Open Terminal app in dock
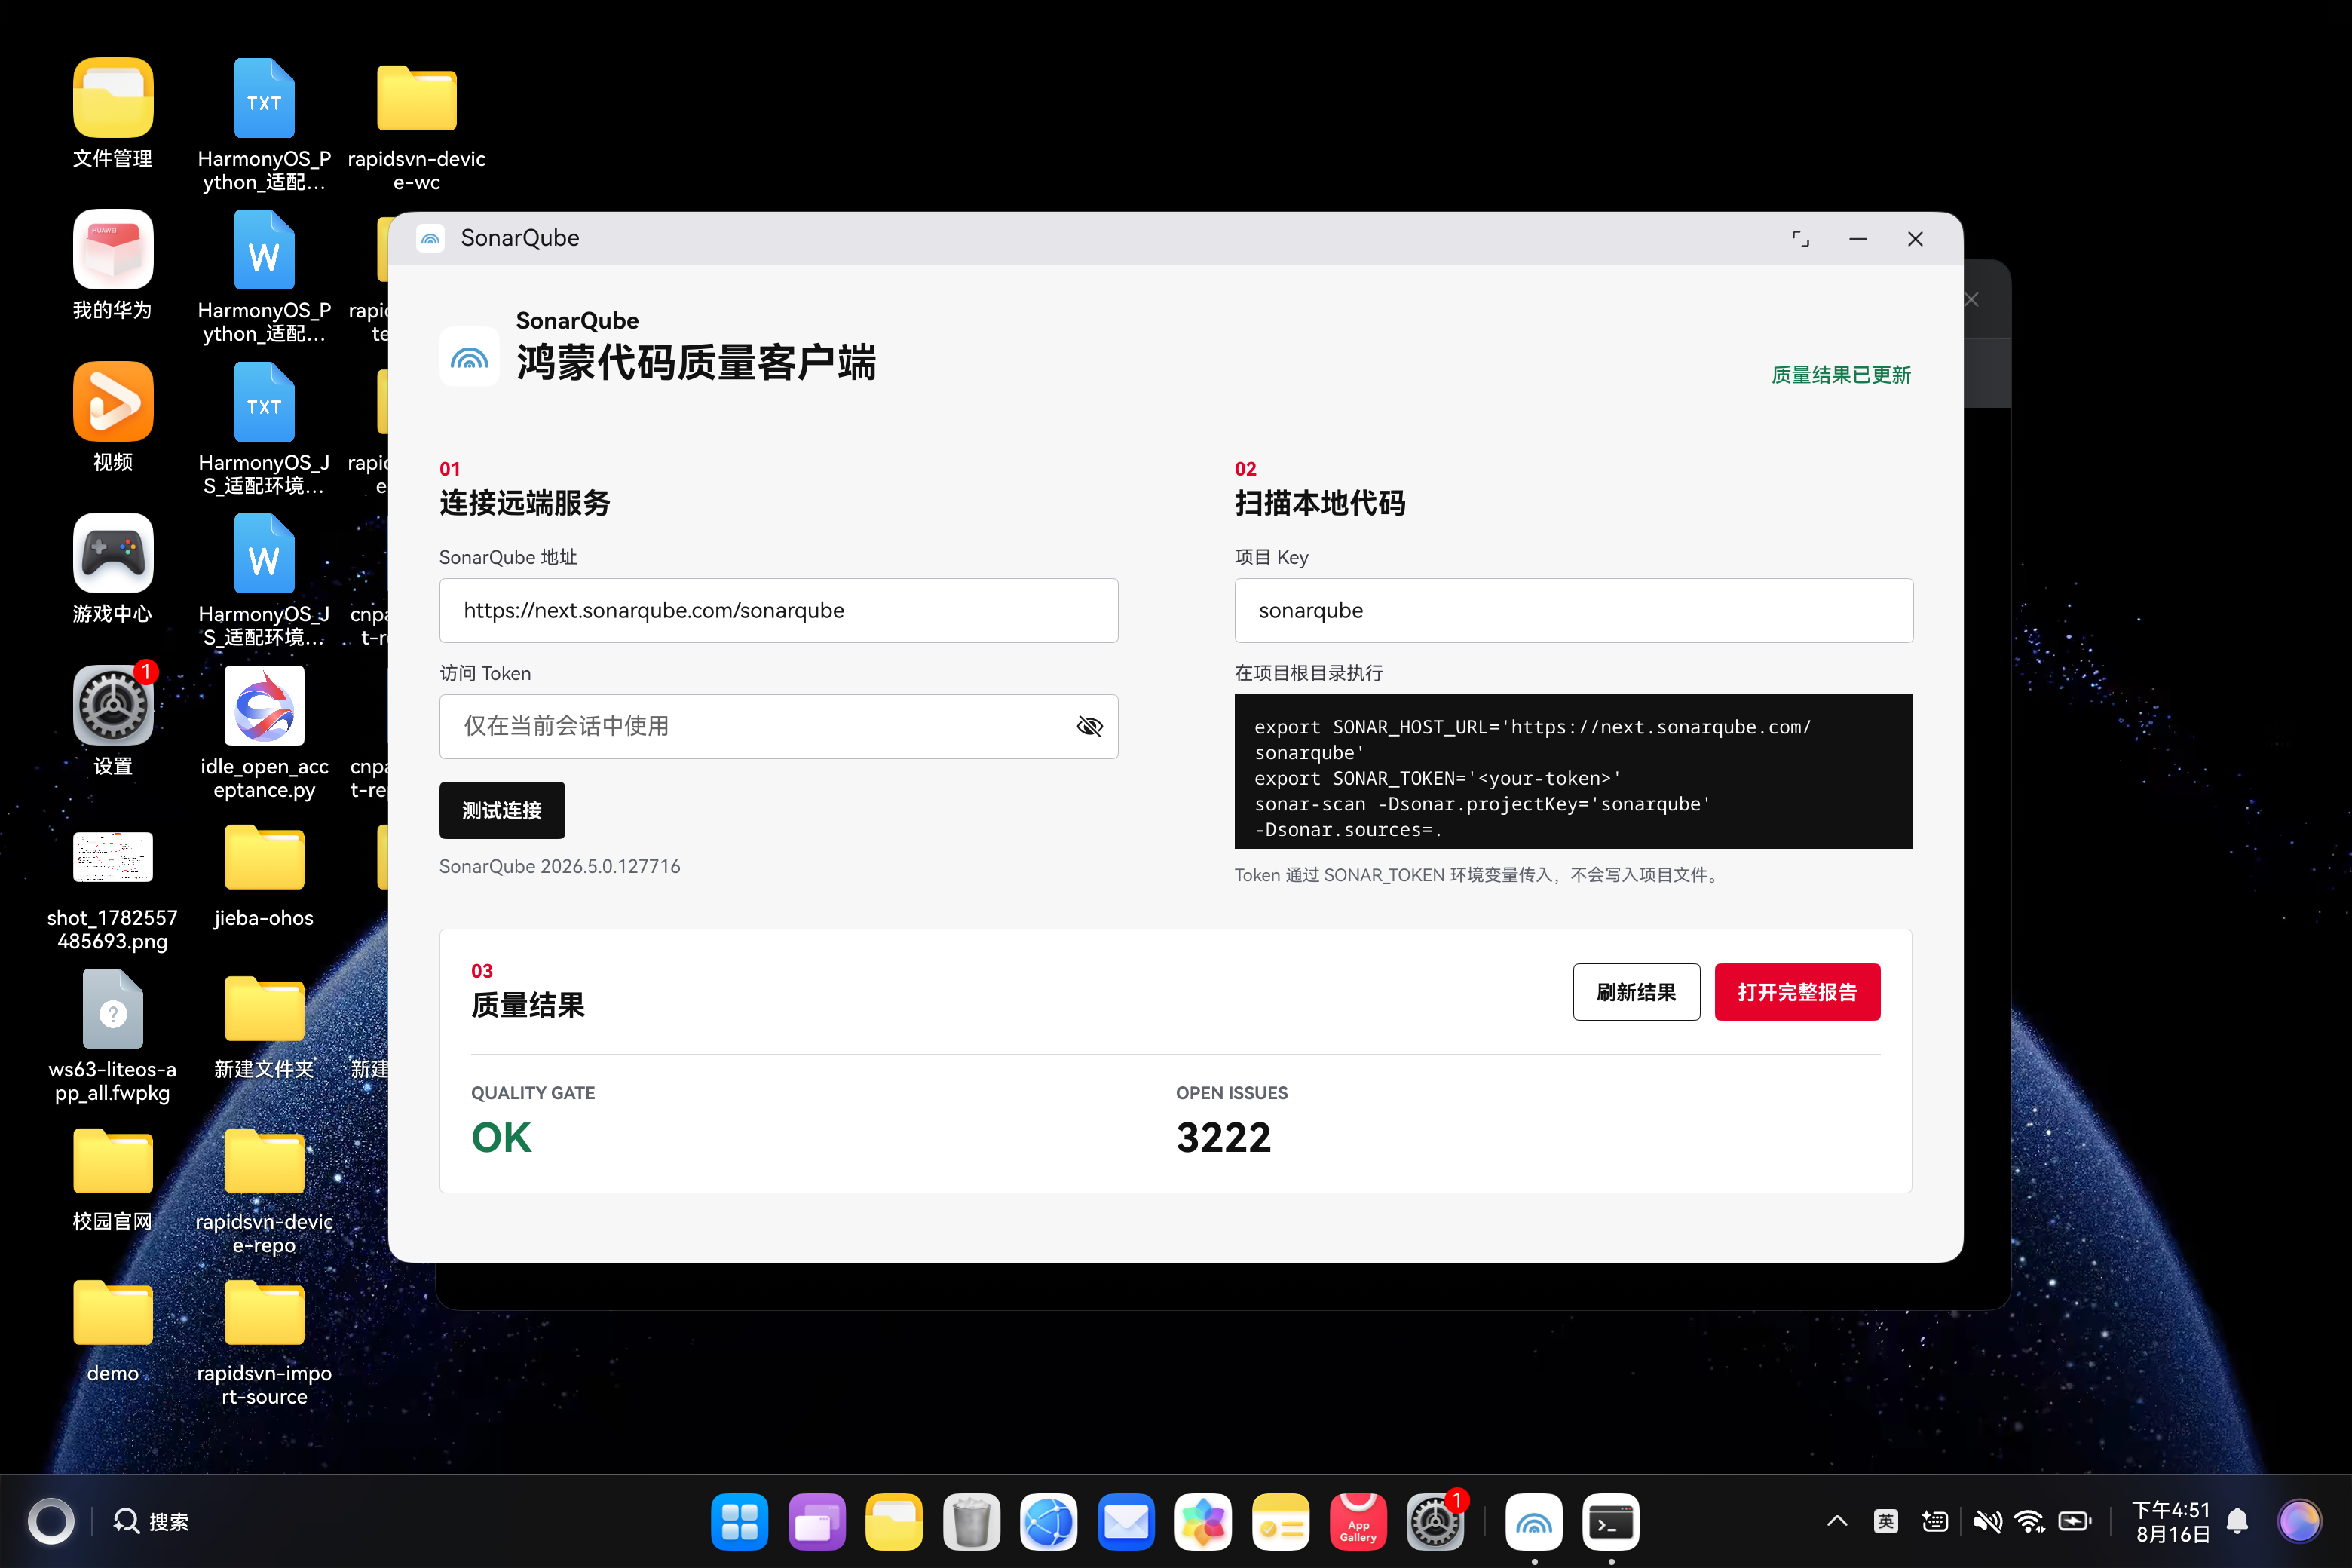The height and width of the screenshot is (1568, 2352). (x=1611, y=1522)
